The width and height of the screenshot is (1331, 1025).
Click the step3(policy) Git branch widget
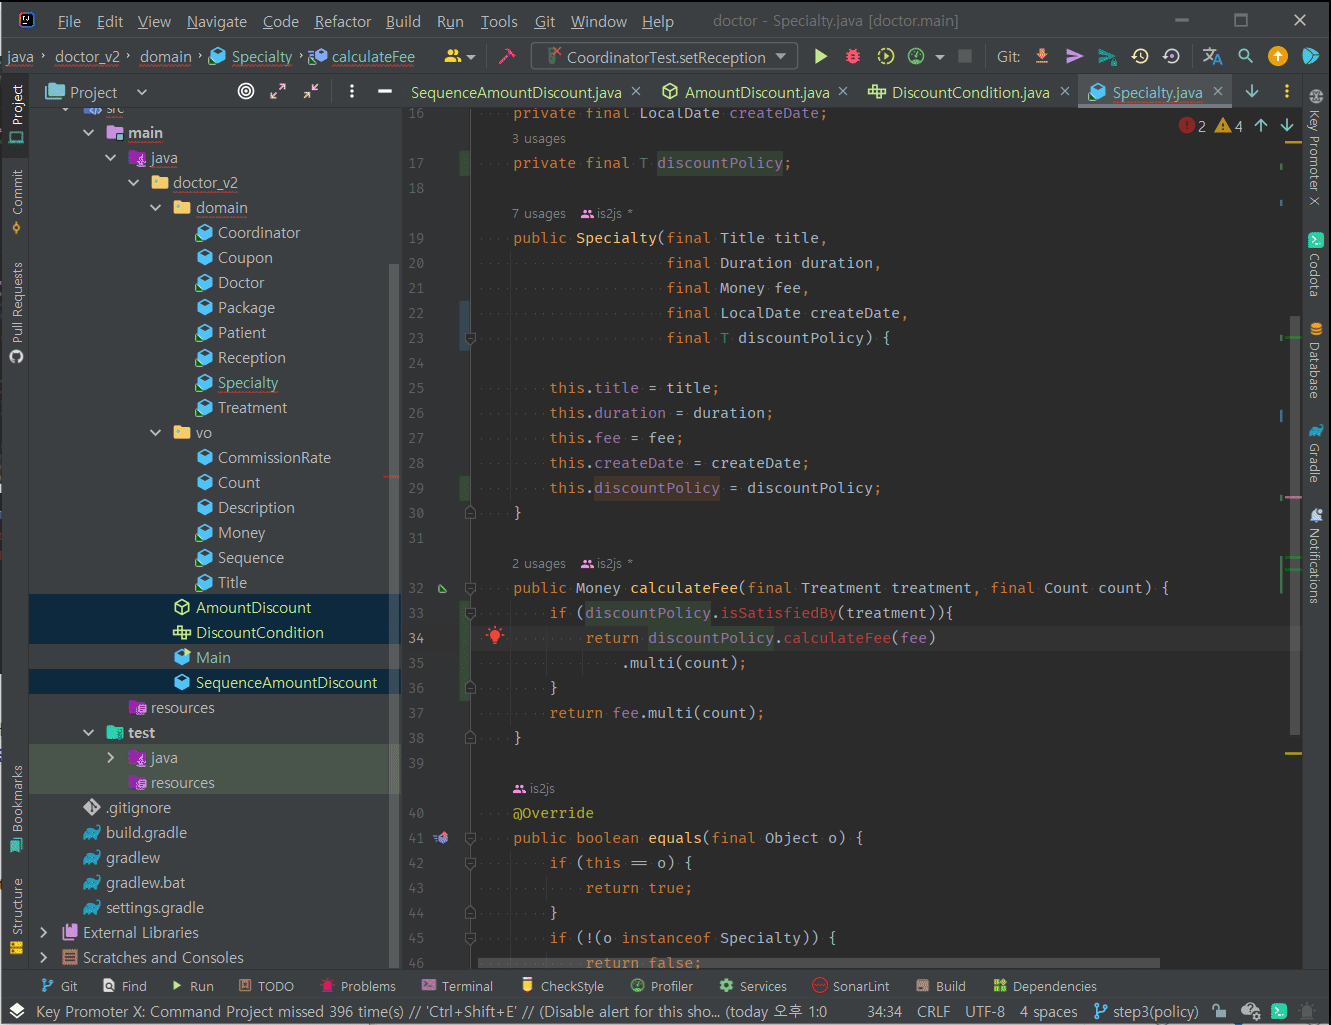coord(1145,1011)
